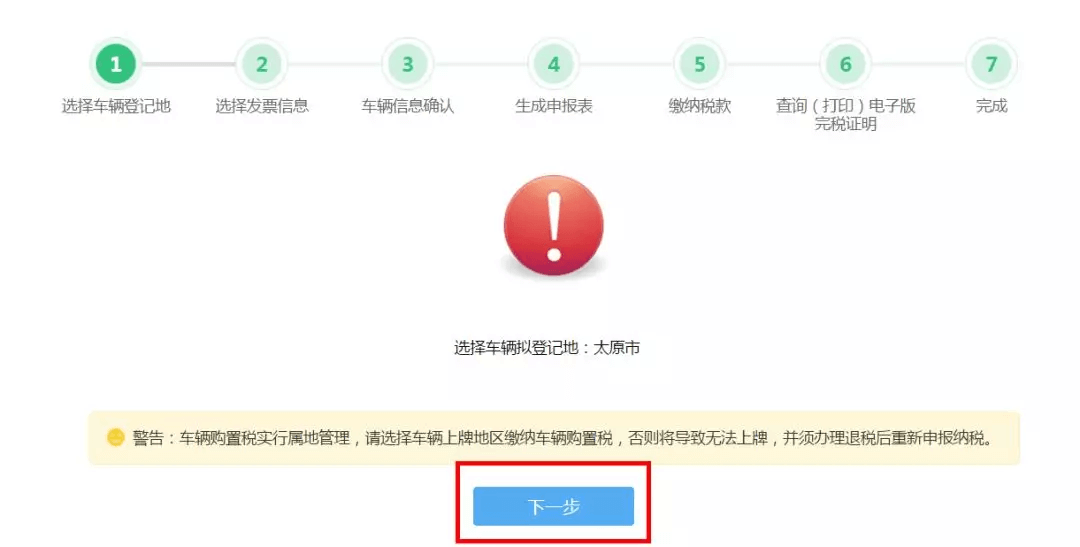Select the 查询（打印）电子版完税证明 step label
Viewport: 1080px width, 547px height.
(846, 115)
